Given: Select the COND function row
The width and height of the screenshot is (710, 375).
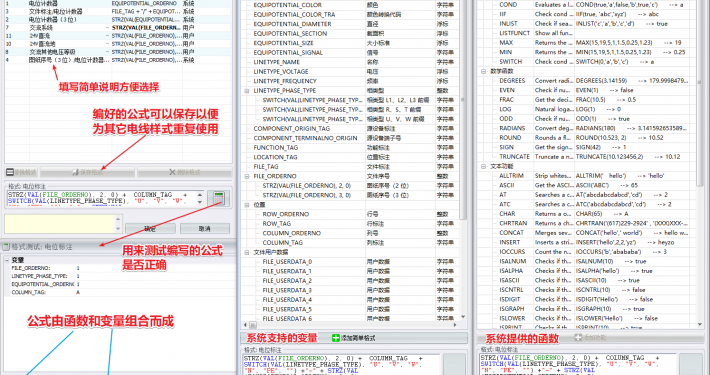Looking at the screenshot, I should 587,5.
